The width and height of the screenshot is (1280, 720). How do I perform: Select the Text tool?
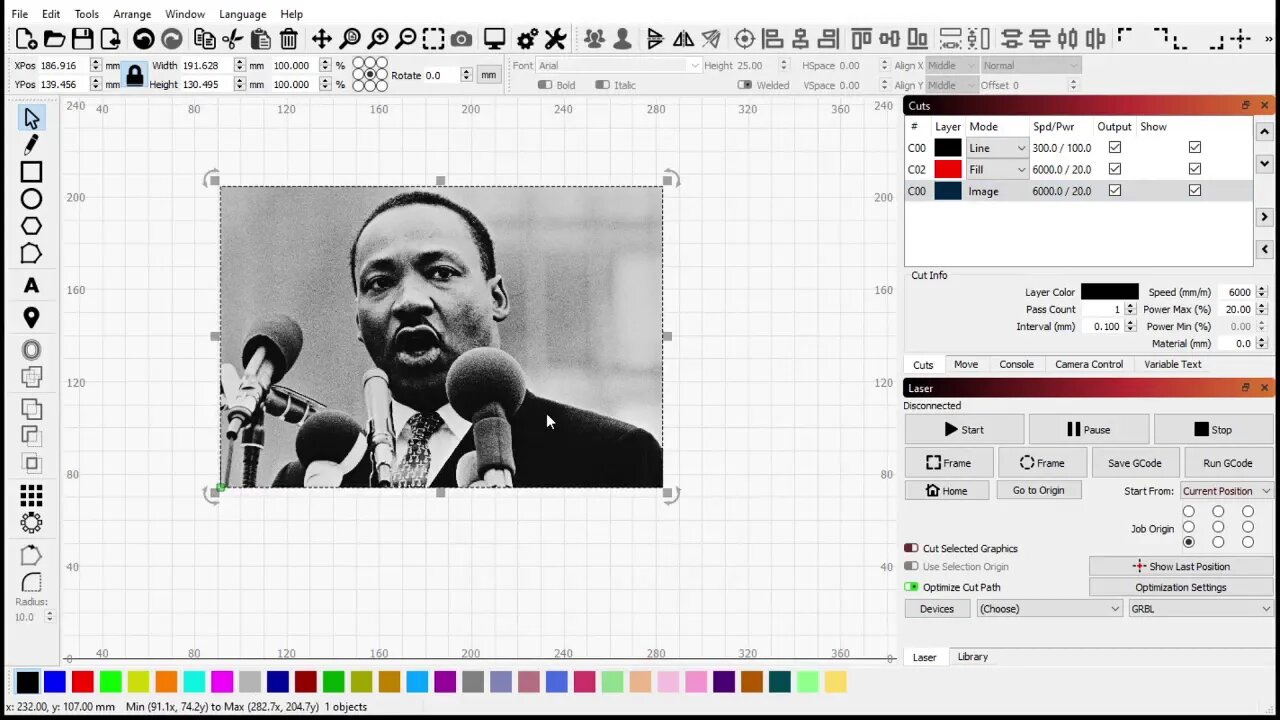tap(31, 286)
